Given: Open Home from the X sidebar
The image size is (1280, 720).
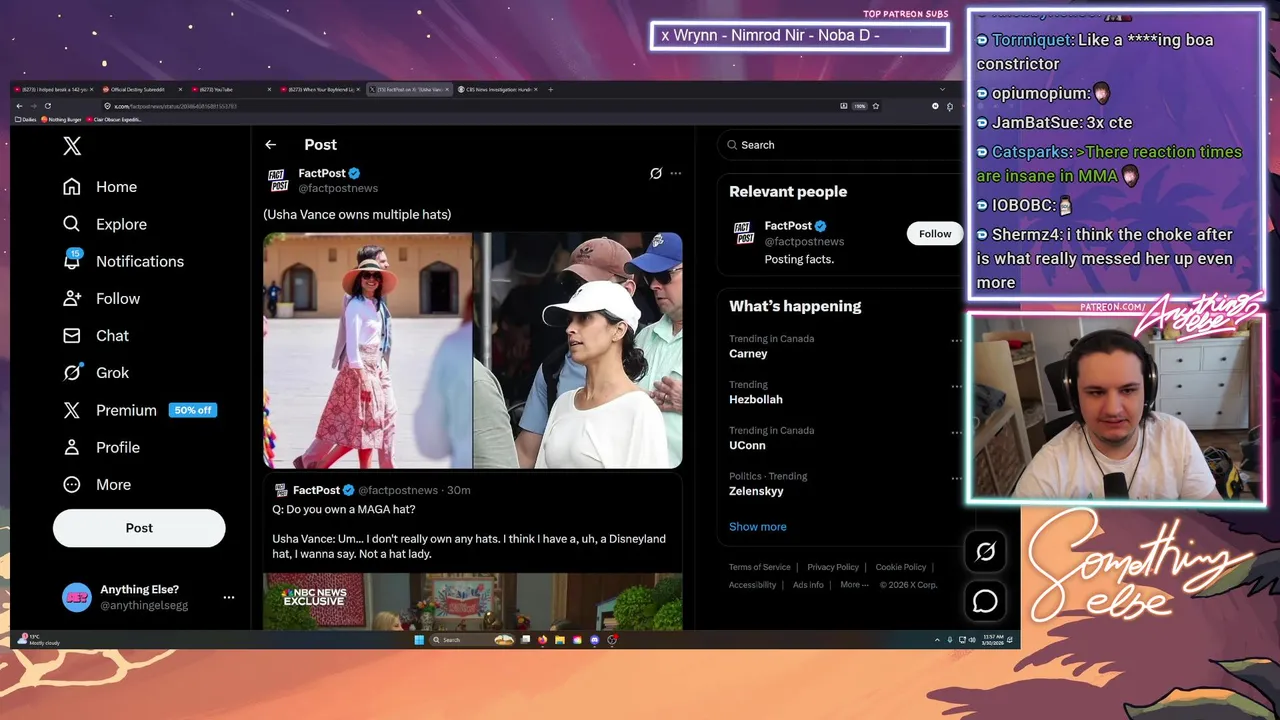Looking at the screenshot, I should [100, 187].
